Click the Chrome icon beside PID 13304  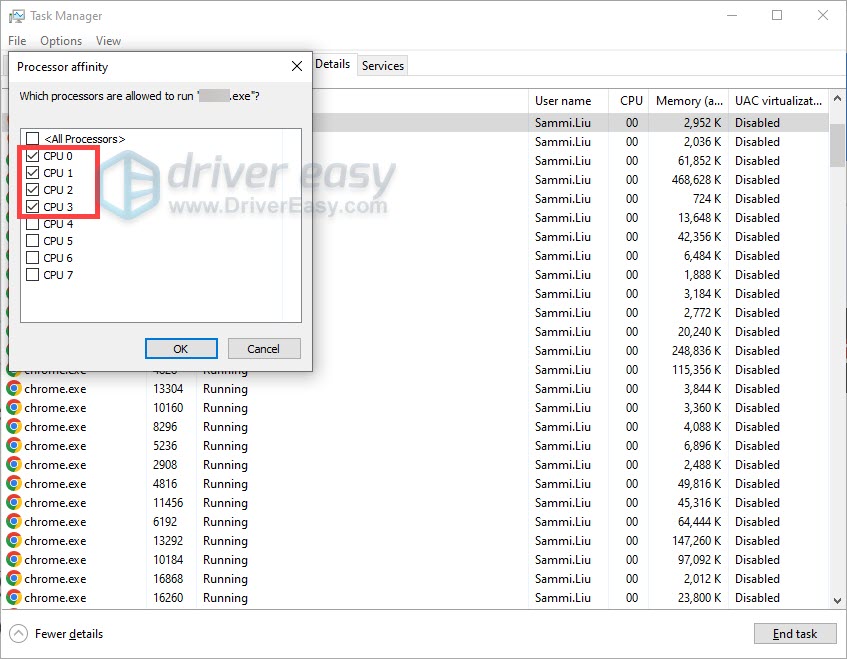(12, 389)
